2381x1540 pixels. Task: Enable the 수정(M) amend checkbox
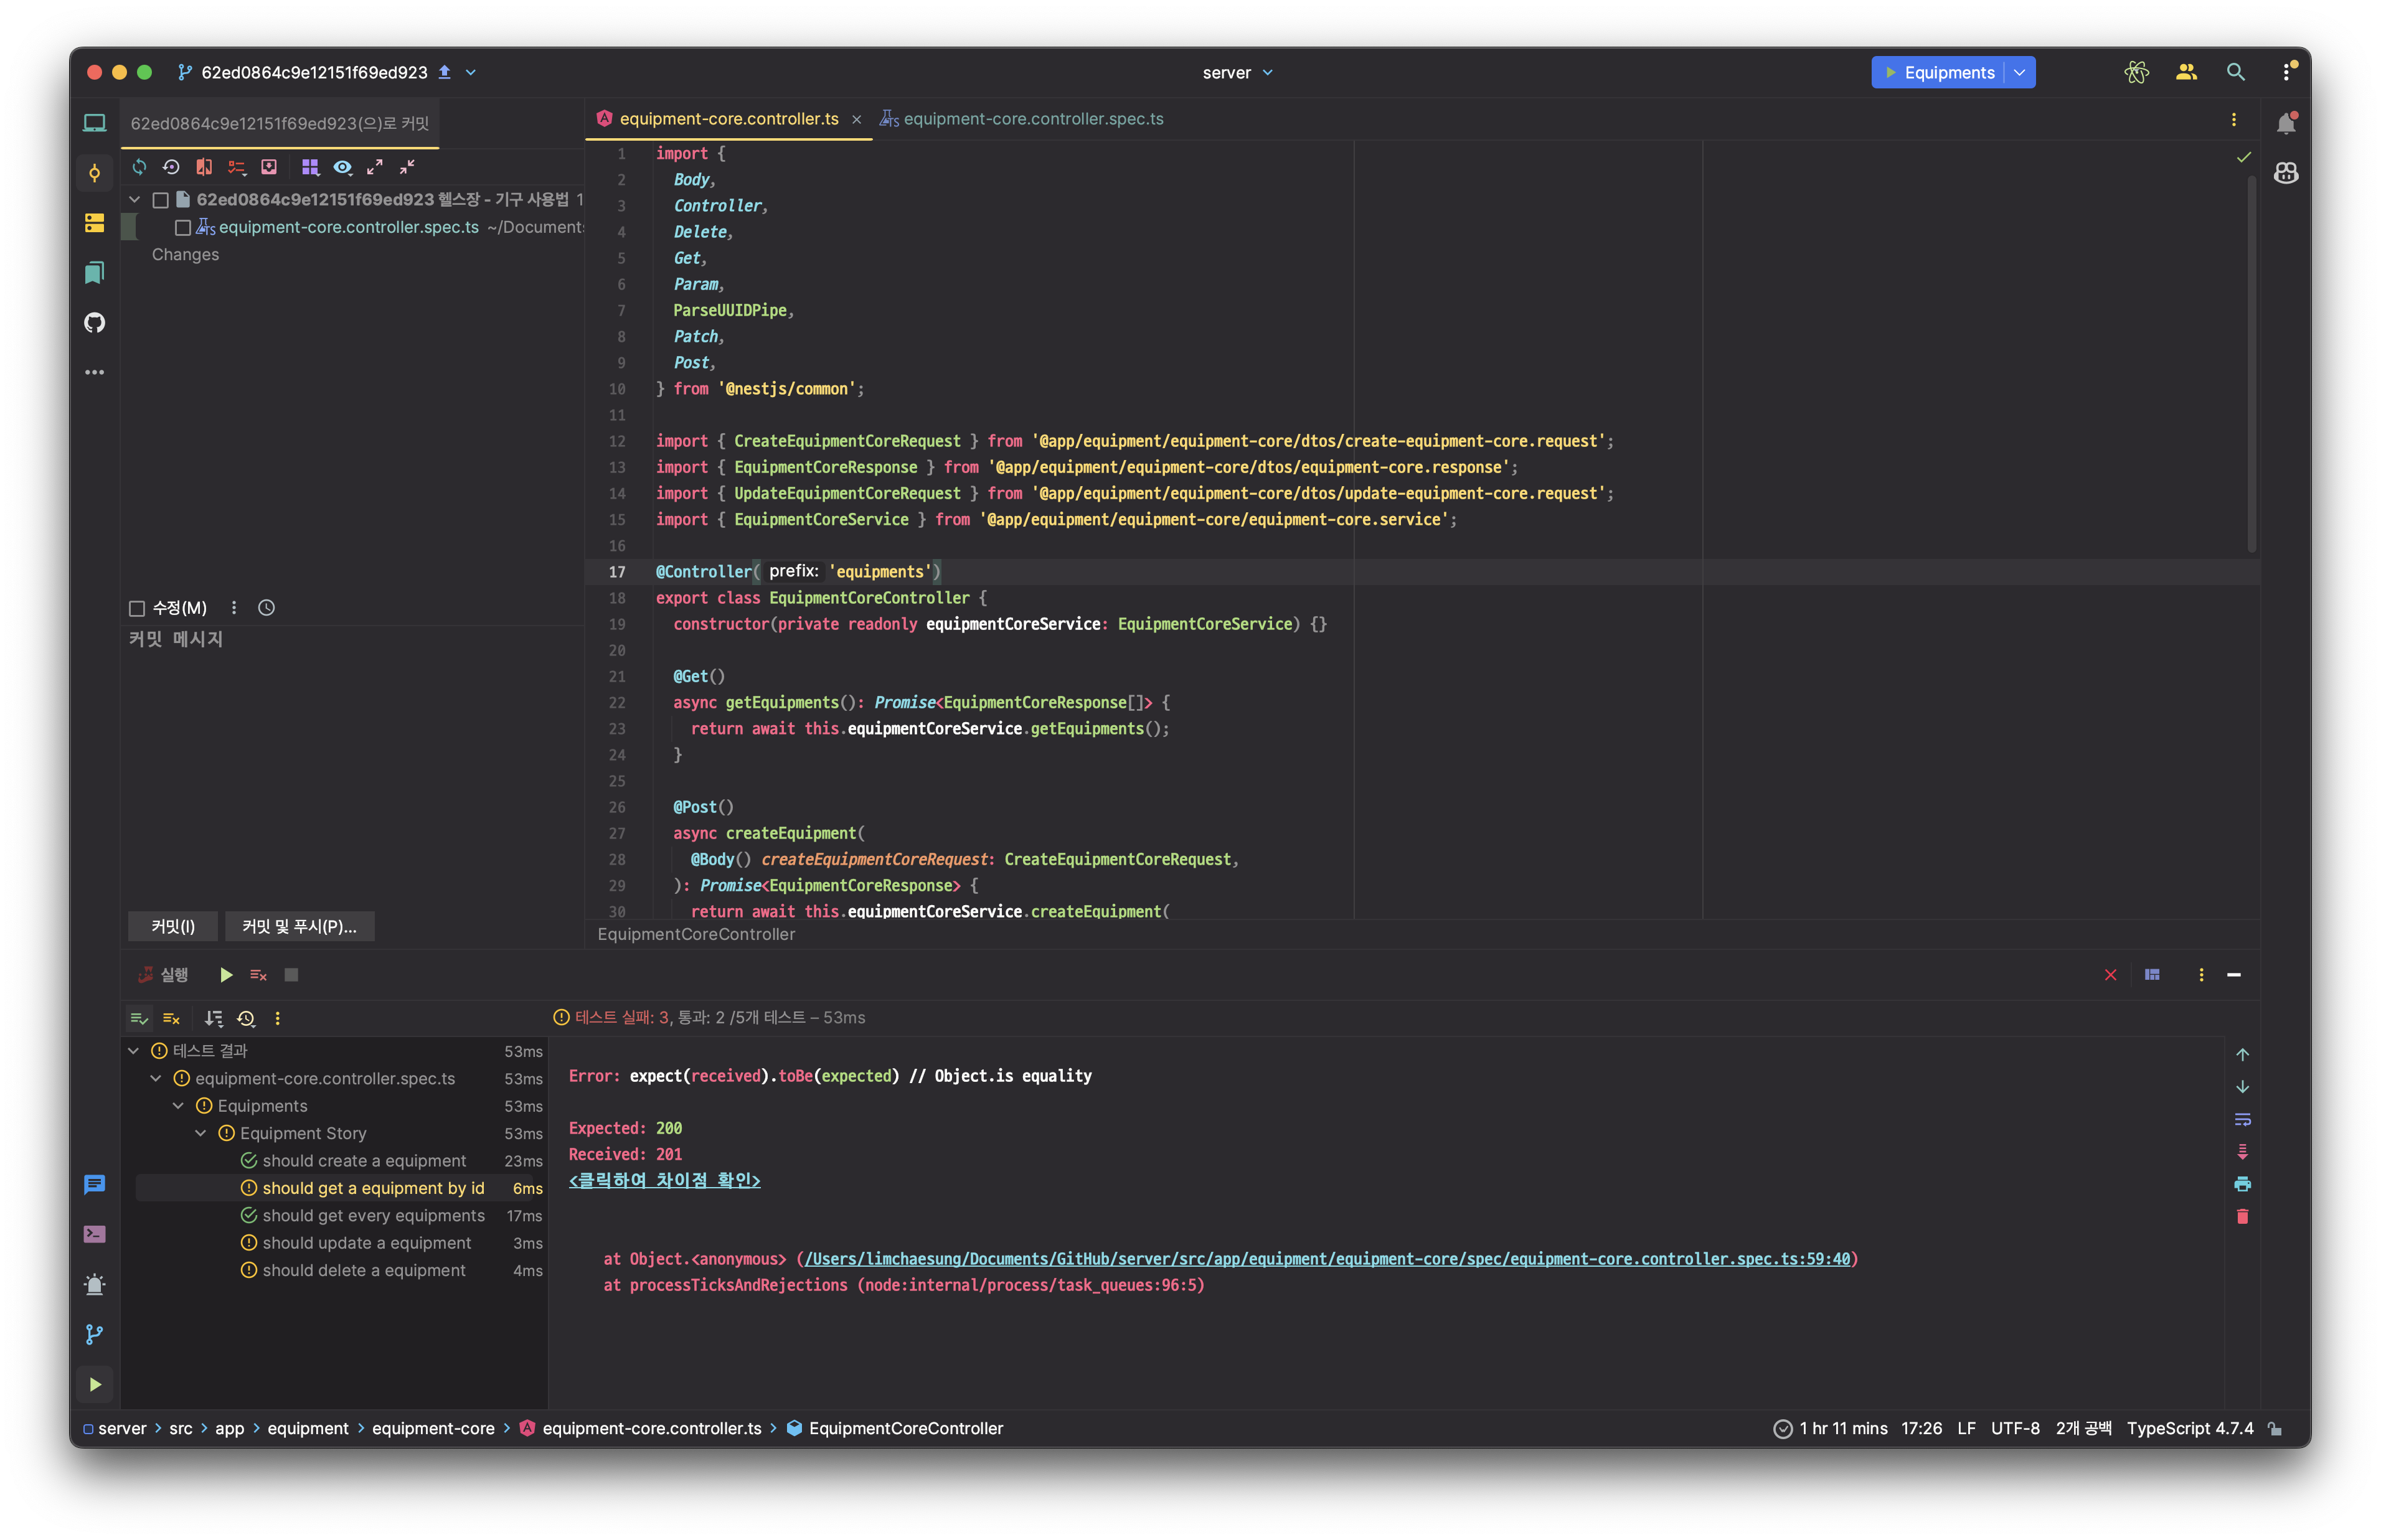pos(138,608)
